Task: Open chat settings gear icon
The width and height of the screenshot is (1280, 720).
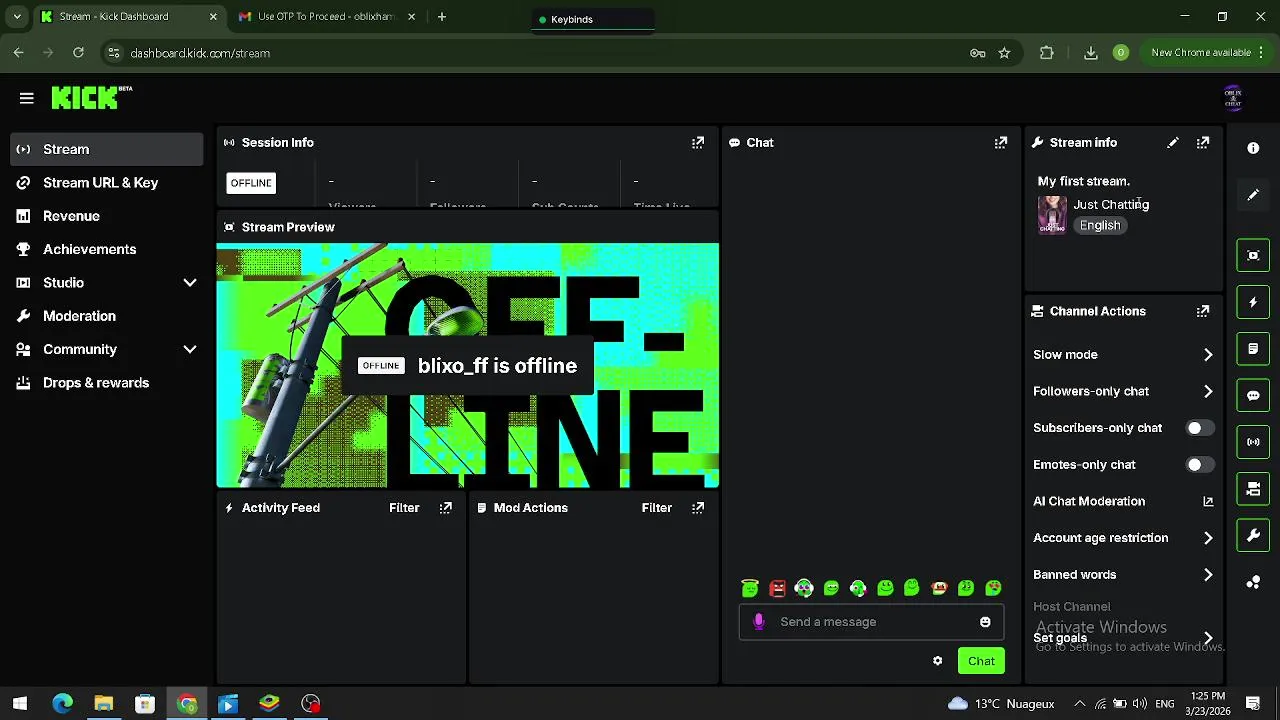Action: click(x=937, y=661)
